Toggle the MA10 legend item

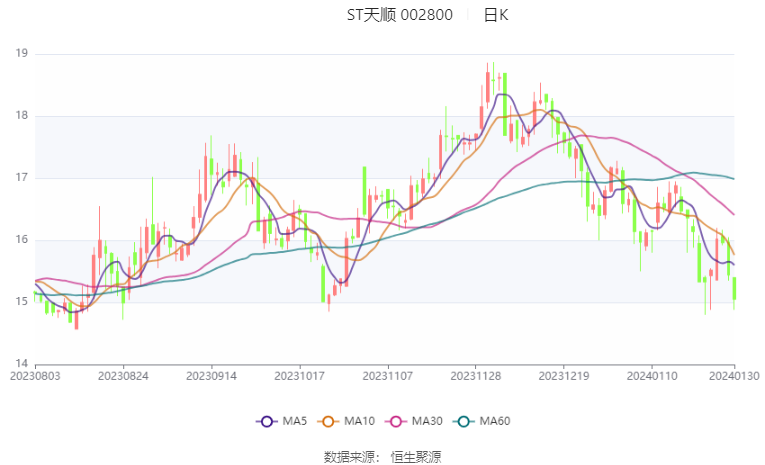[x=346, y=421]
